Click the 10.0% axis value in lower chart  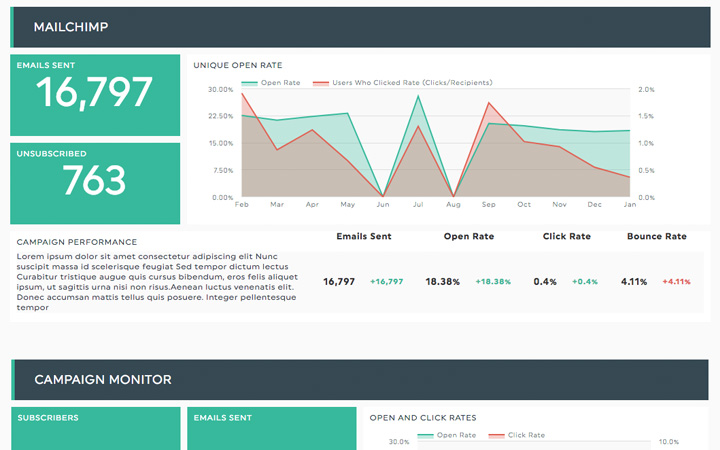[669, 442]
